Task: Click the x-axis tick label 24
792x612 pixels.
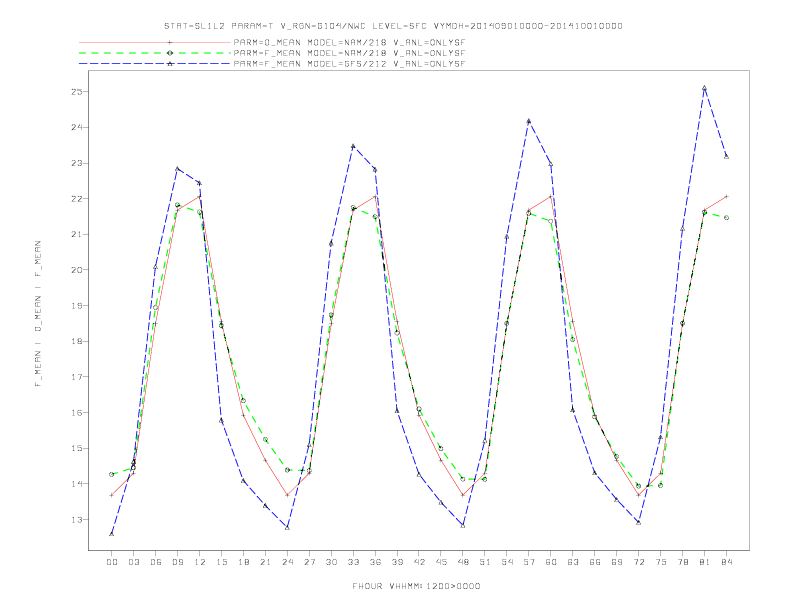Action: (x=287, y=562)
